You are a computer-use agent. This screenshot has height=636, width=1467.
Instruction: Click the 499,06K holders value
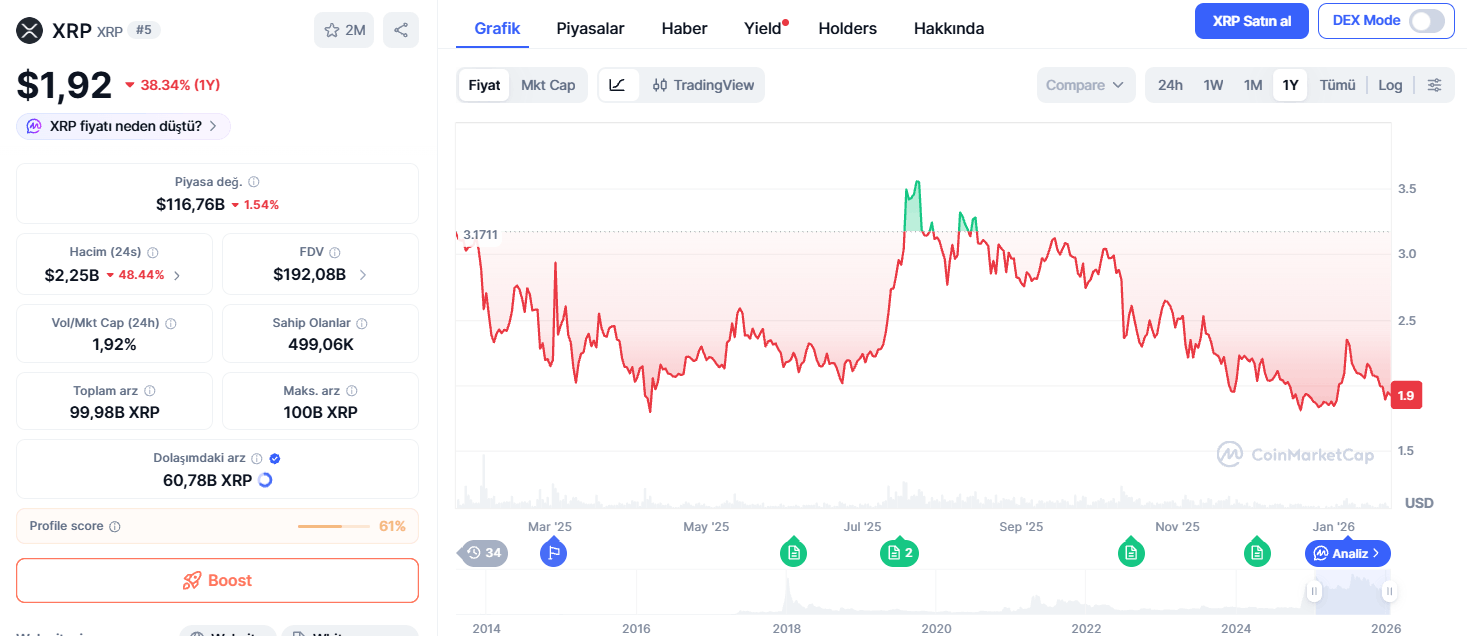(320, 345)
